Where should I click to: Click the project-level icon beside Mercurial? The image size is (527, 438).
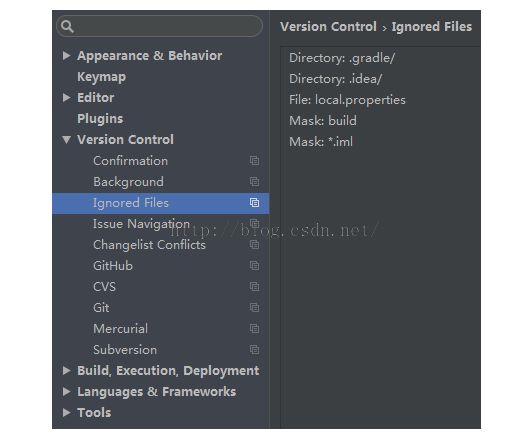(254, 329)
